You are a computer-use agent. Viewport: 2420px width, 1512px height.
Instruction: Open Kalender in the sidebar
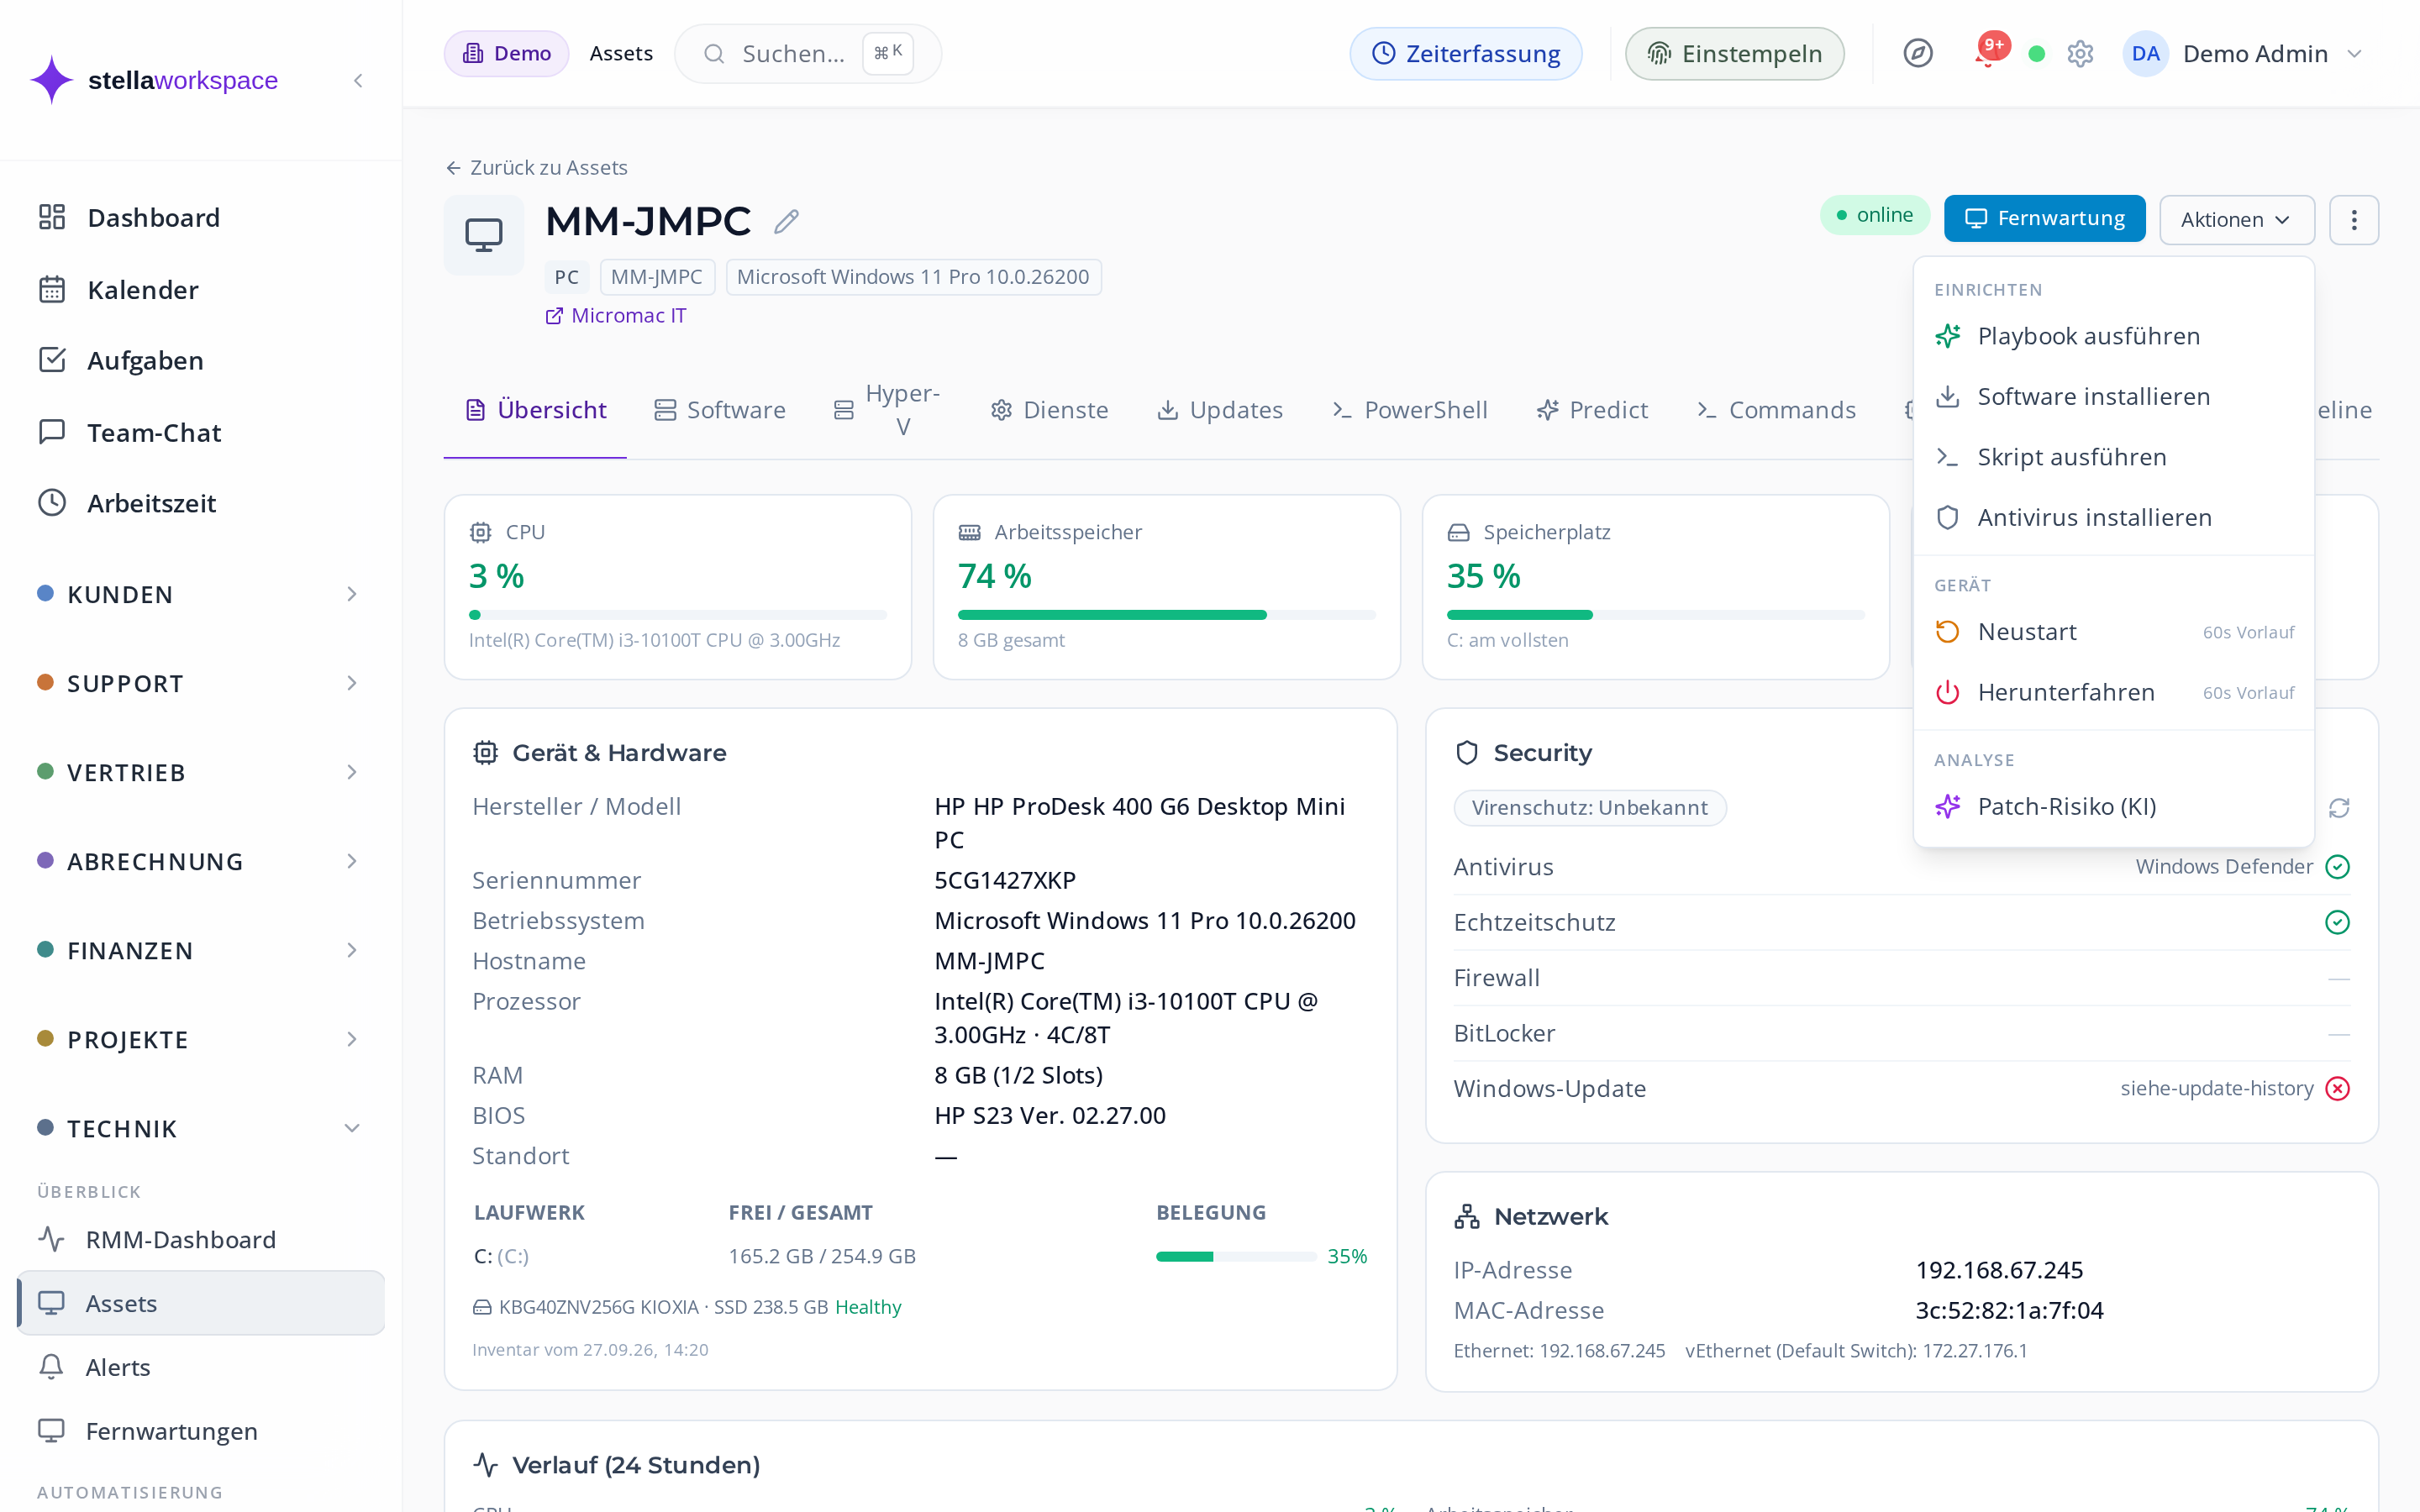[200, 290]
